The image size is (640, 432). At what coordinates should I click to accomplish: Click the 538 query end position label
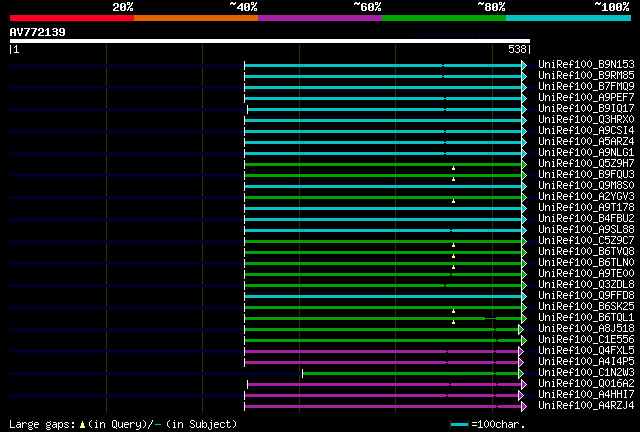point(517,49)
